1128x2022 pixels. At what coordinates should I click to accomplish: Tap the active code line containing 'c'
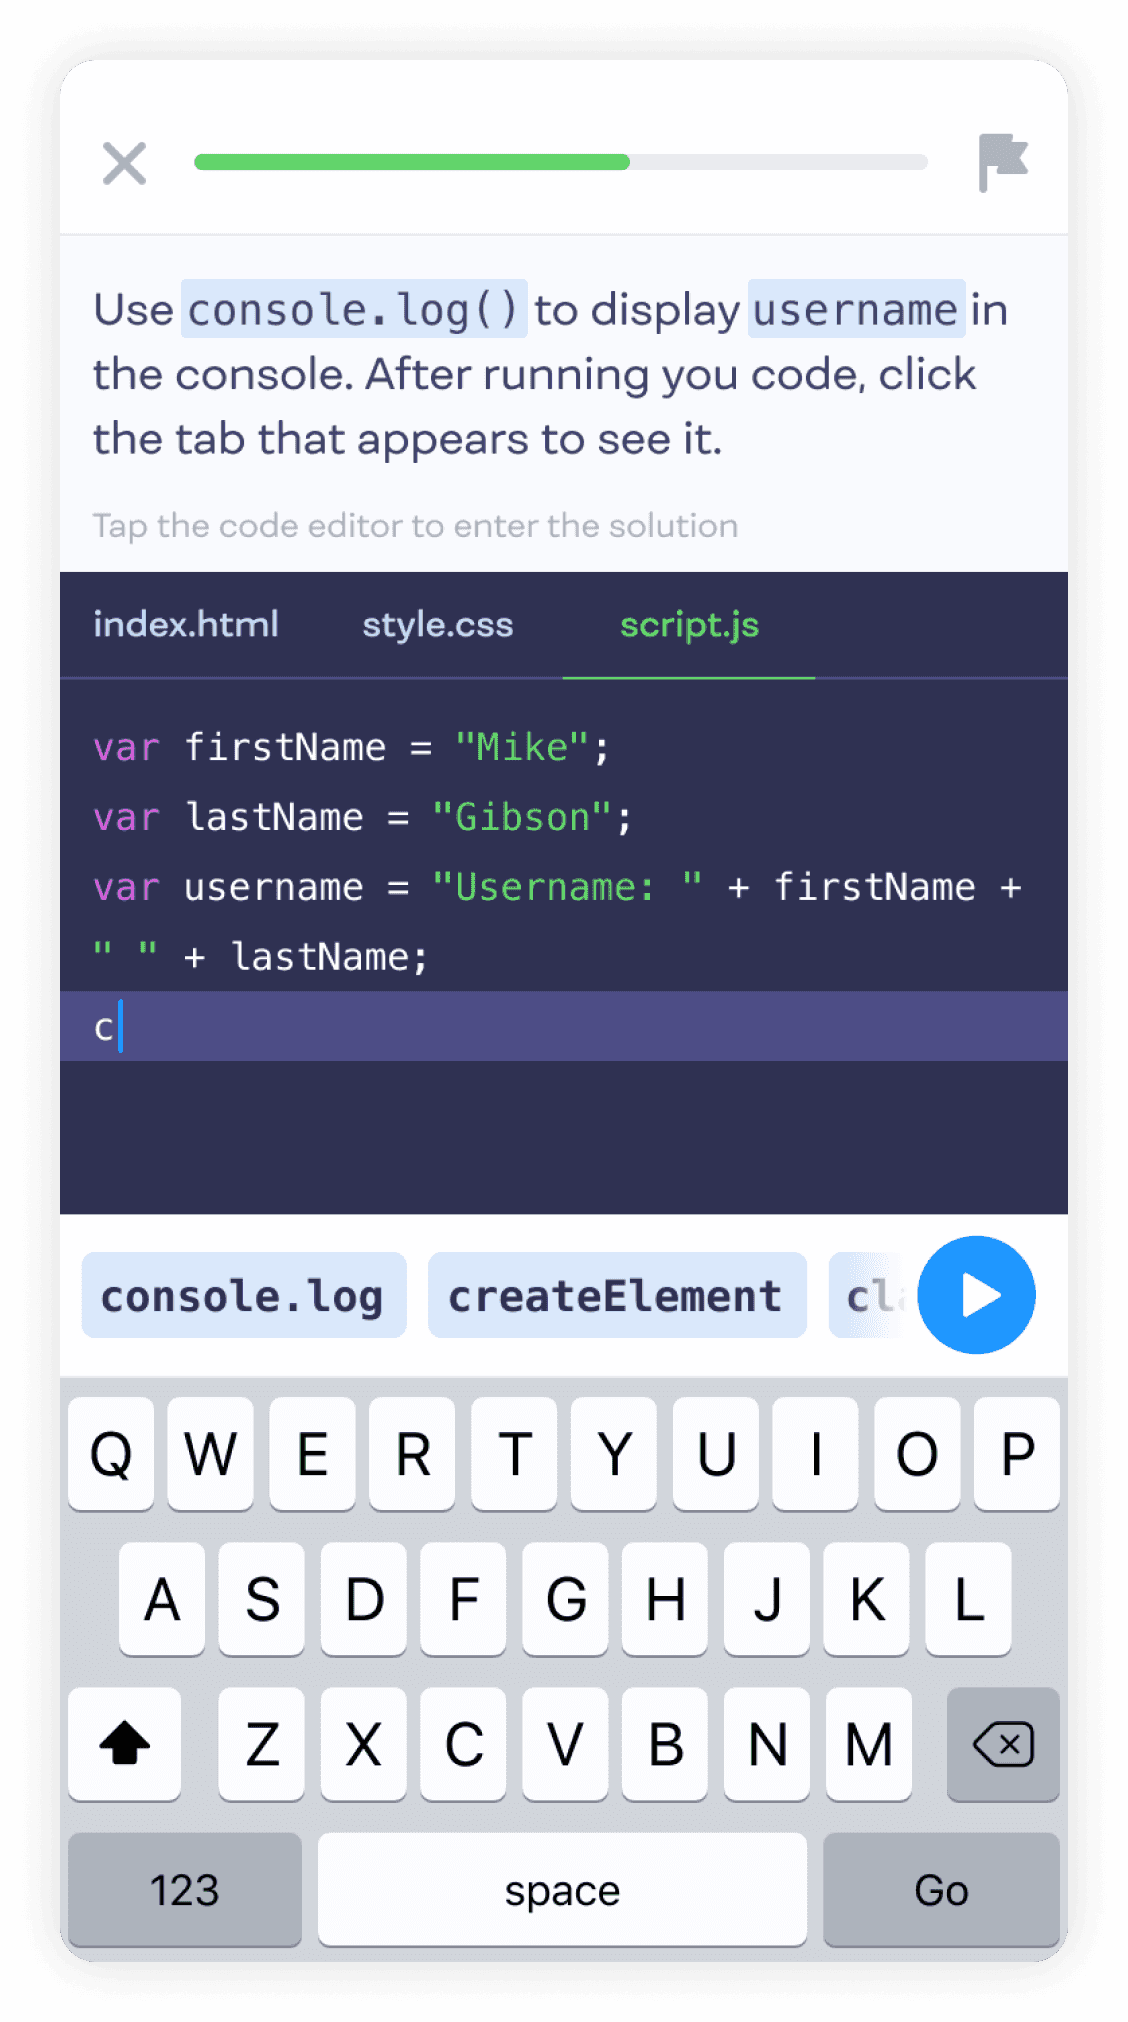point(564,1026)
